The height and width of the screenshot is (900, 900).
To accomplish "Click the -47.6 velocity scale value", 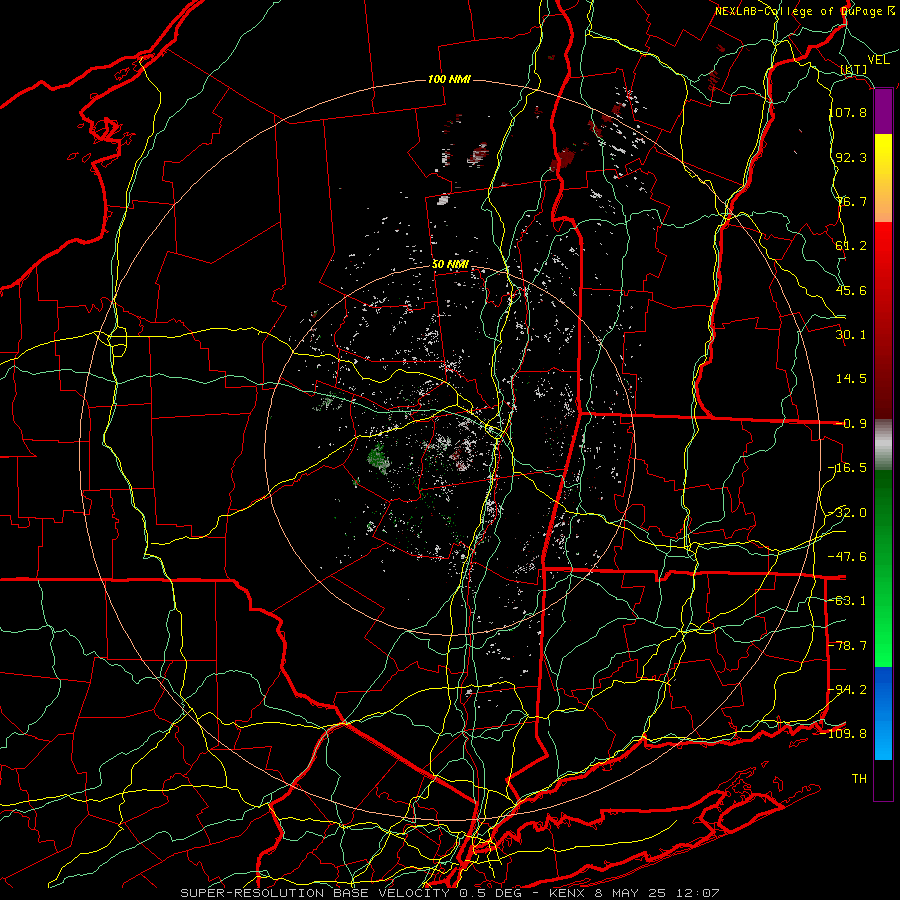I will click(x=848, y=557).
